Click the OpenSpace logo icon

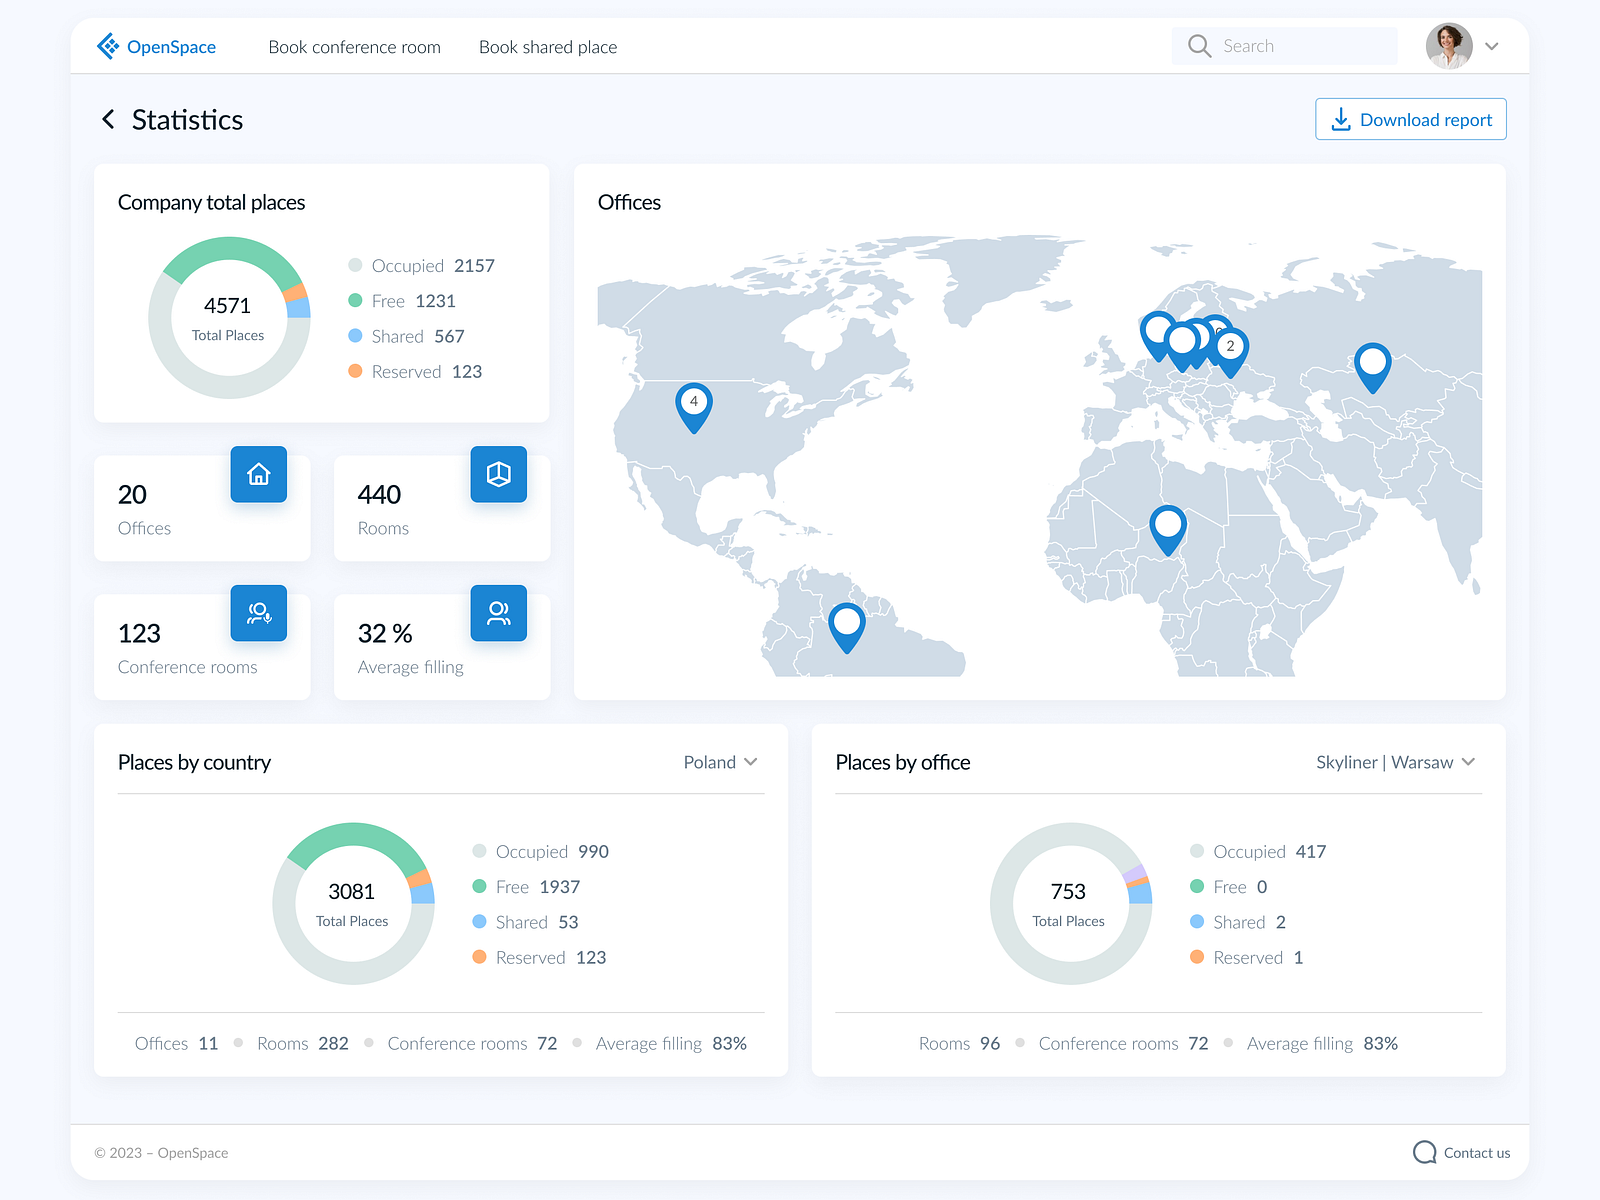tap(107, 45)
